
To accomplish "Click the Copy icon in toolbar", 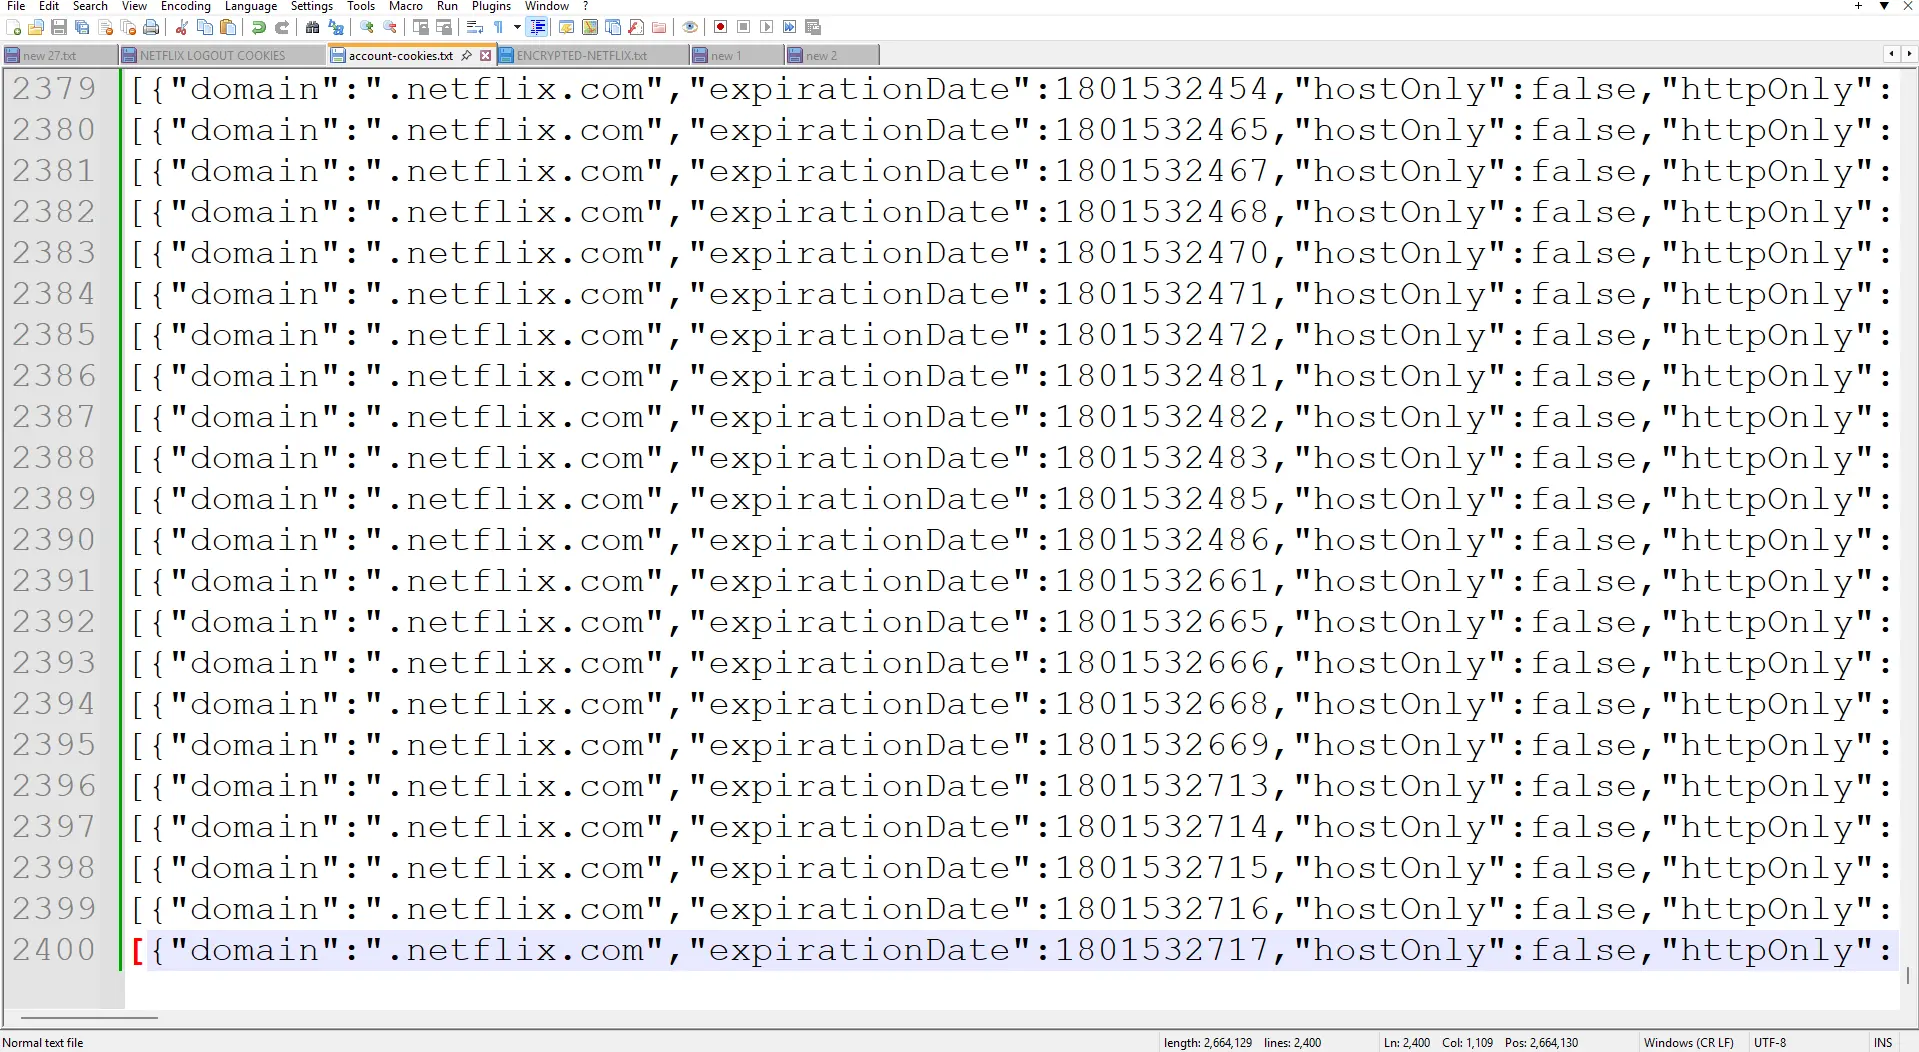I will (205, 27).
